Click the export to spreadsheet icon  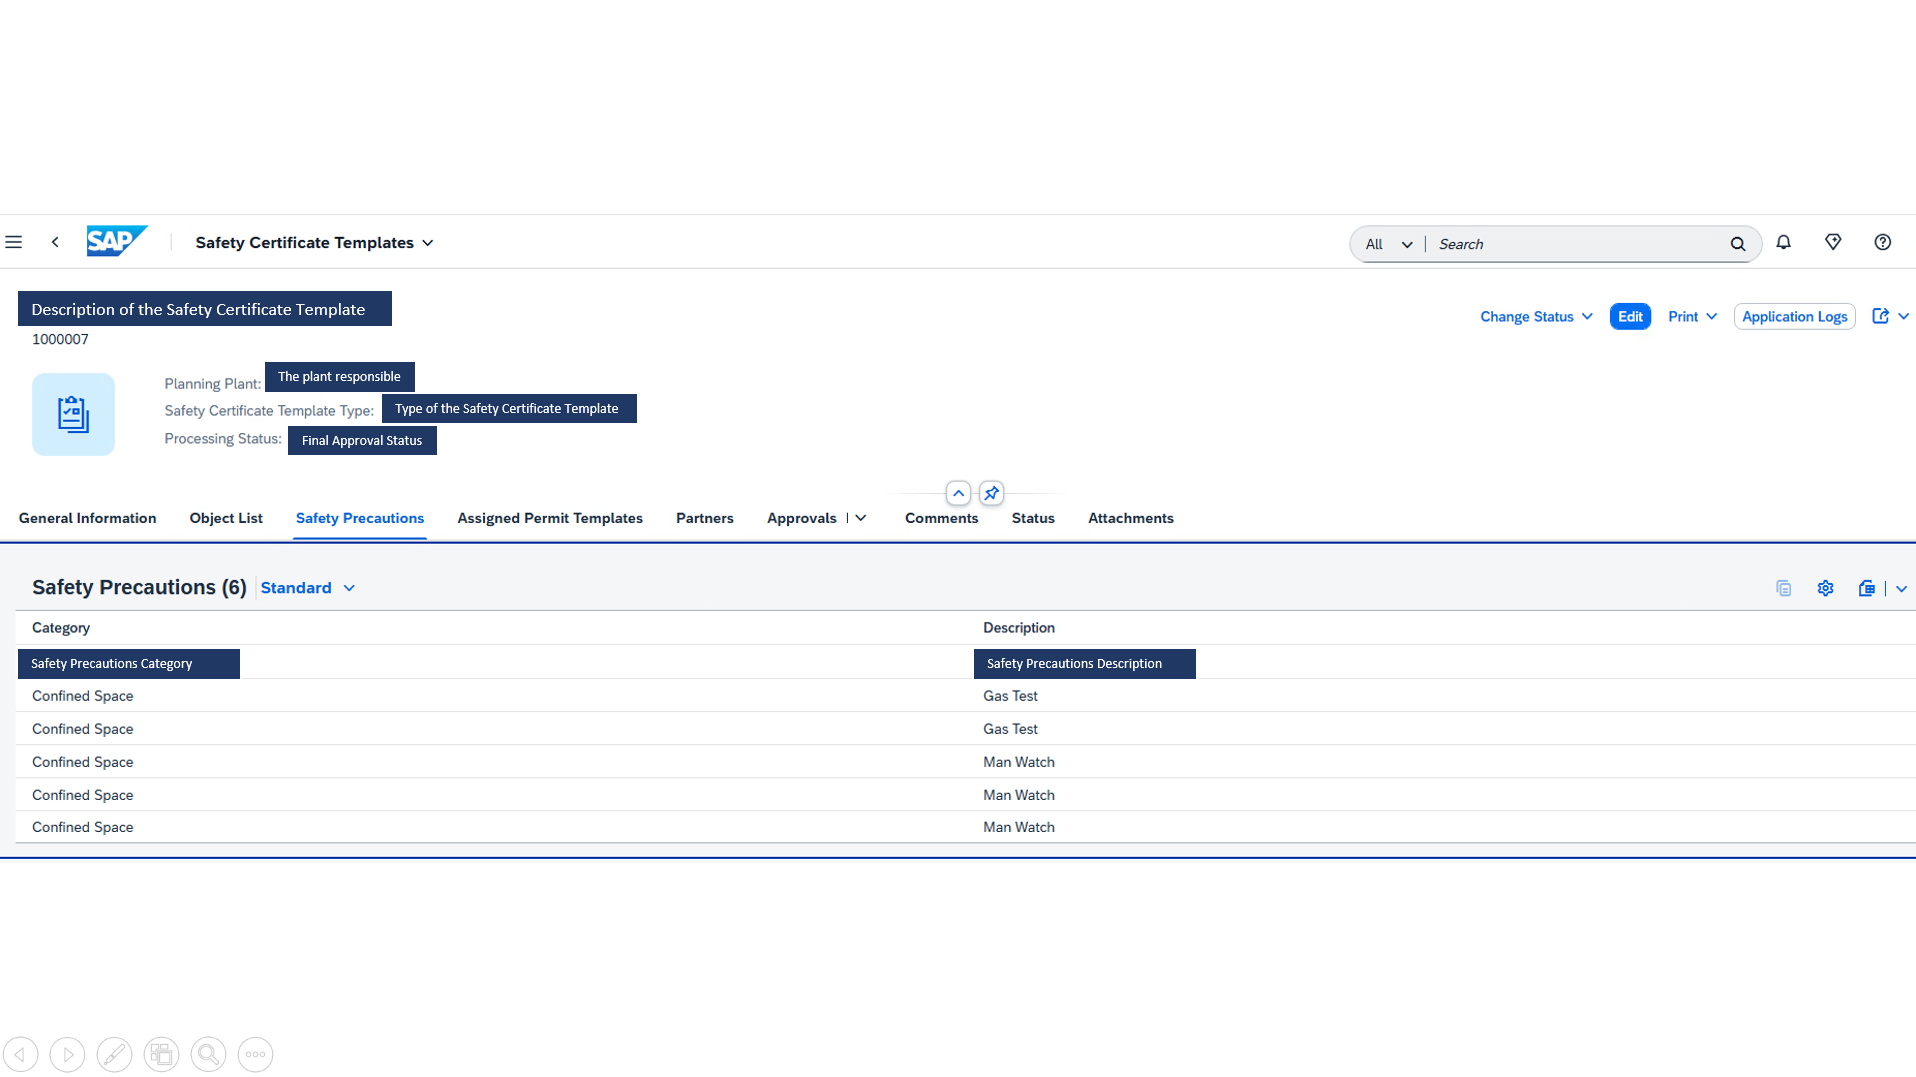point(1866,588)
